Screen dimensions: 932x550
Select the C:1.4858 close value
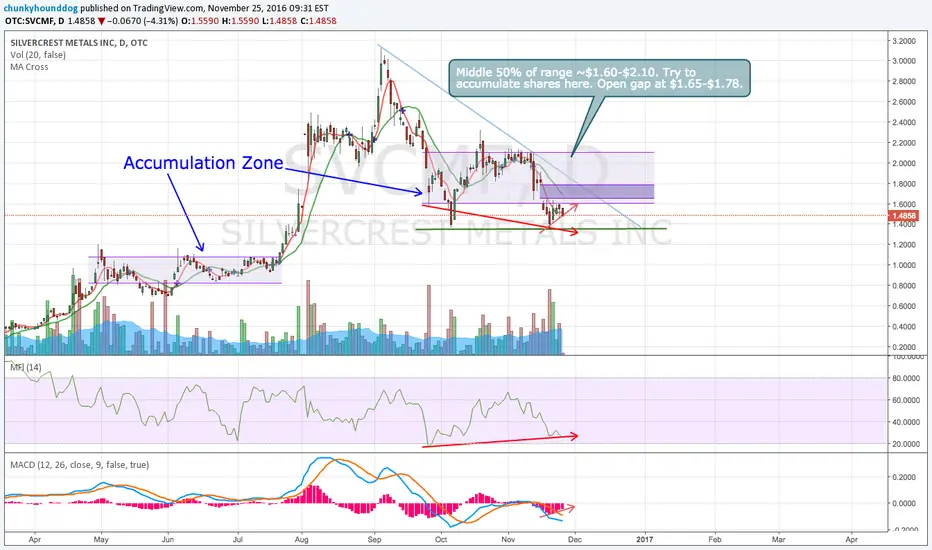pyautogui.click(x=319, y=21)
